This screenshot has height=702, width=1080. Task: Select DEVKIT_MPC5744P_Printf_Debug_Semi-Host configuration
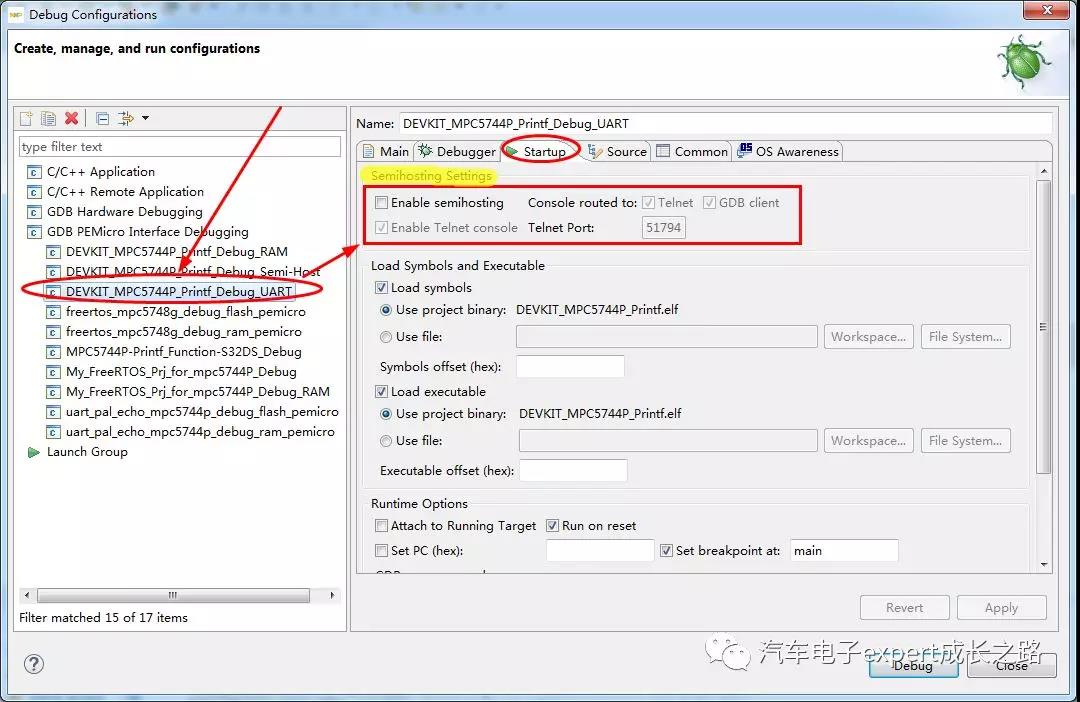tap(193, 271)
